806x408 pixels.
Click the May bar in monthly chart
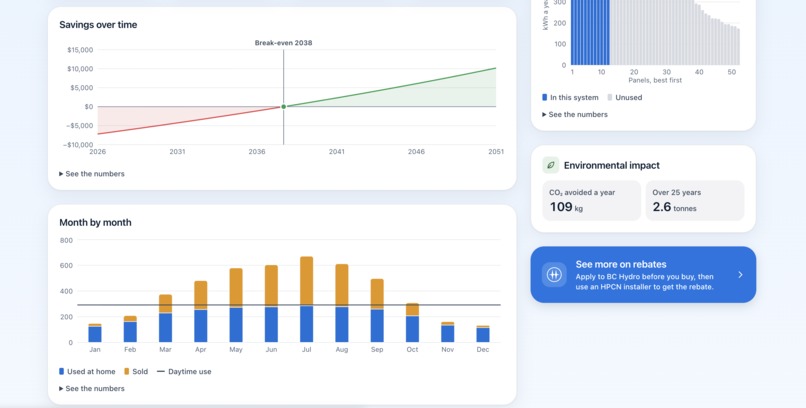[x=236, y=305]
